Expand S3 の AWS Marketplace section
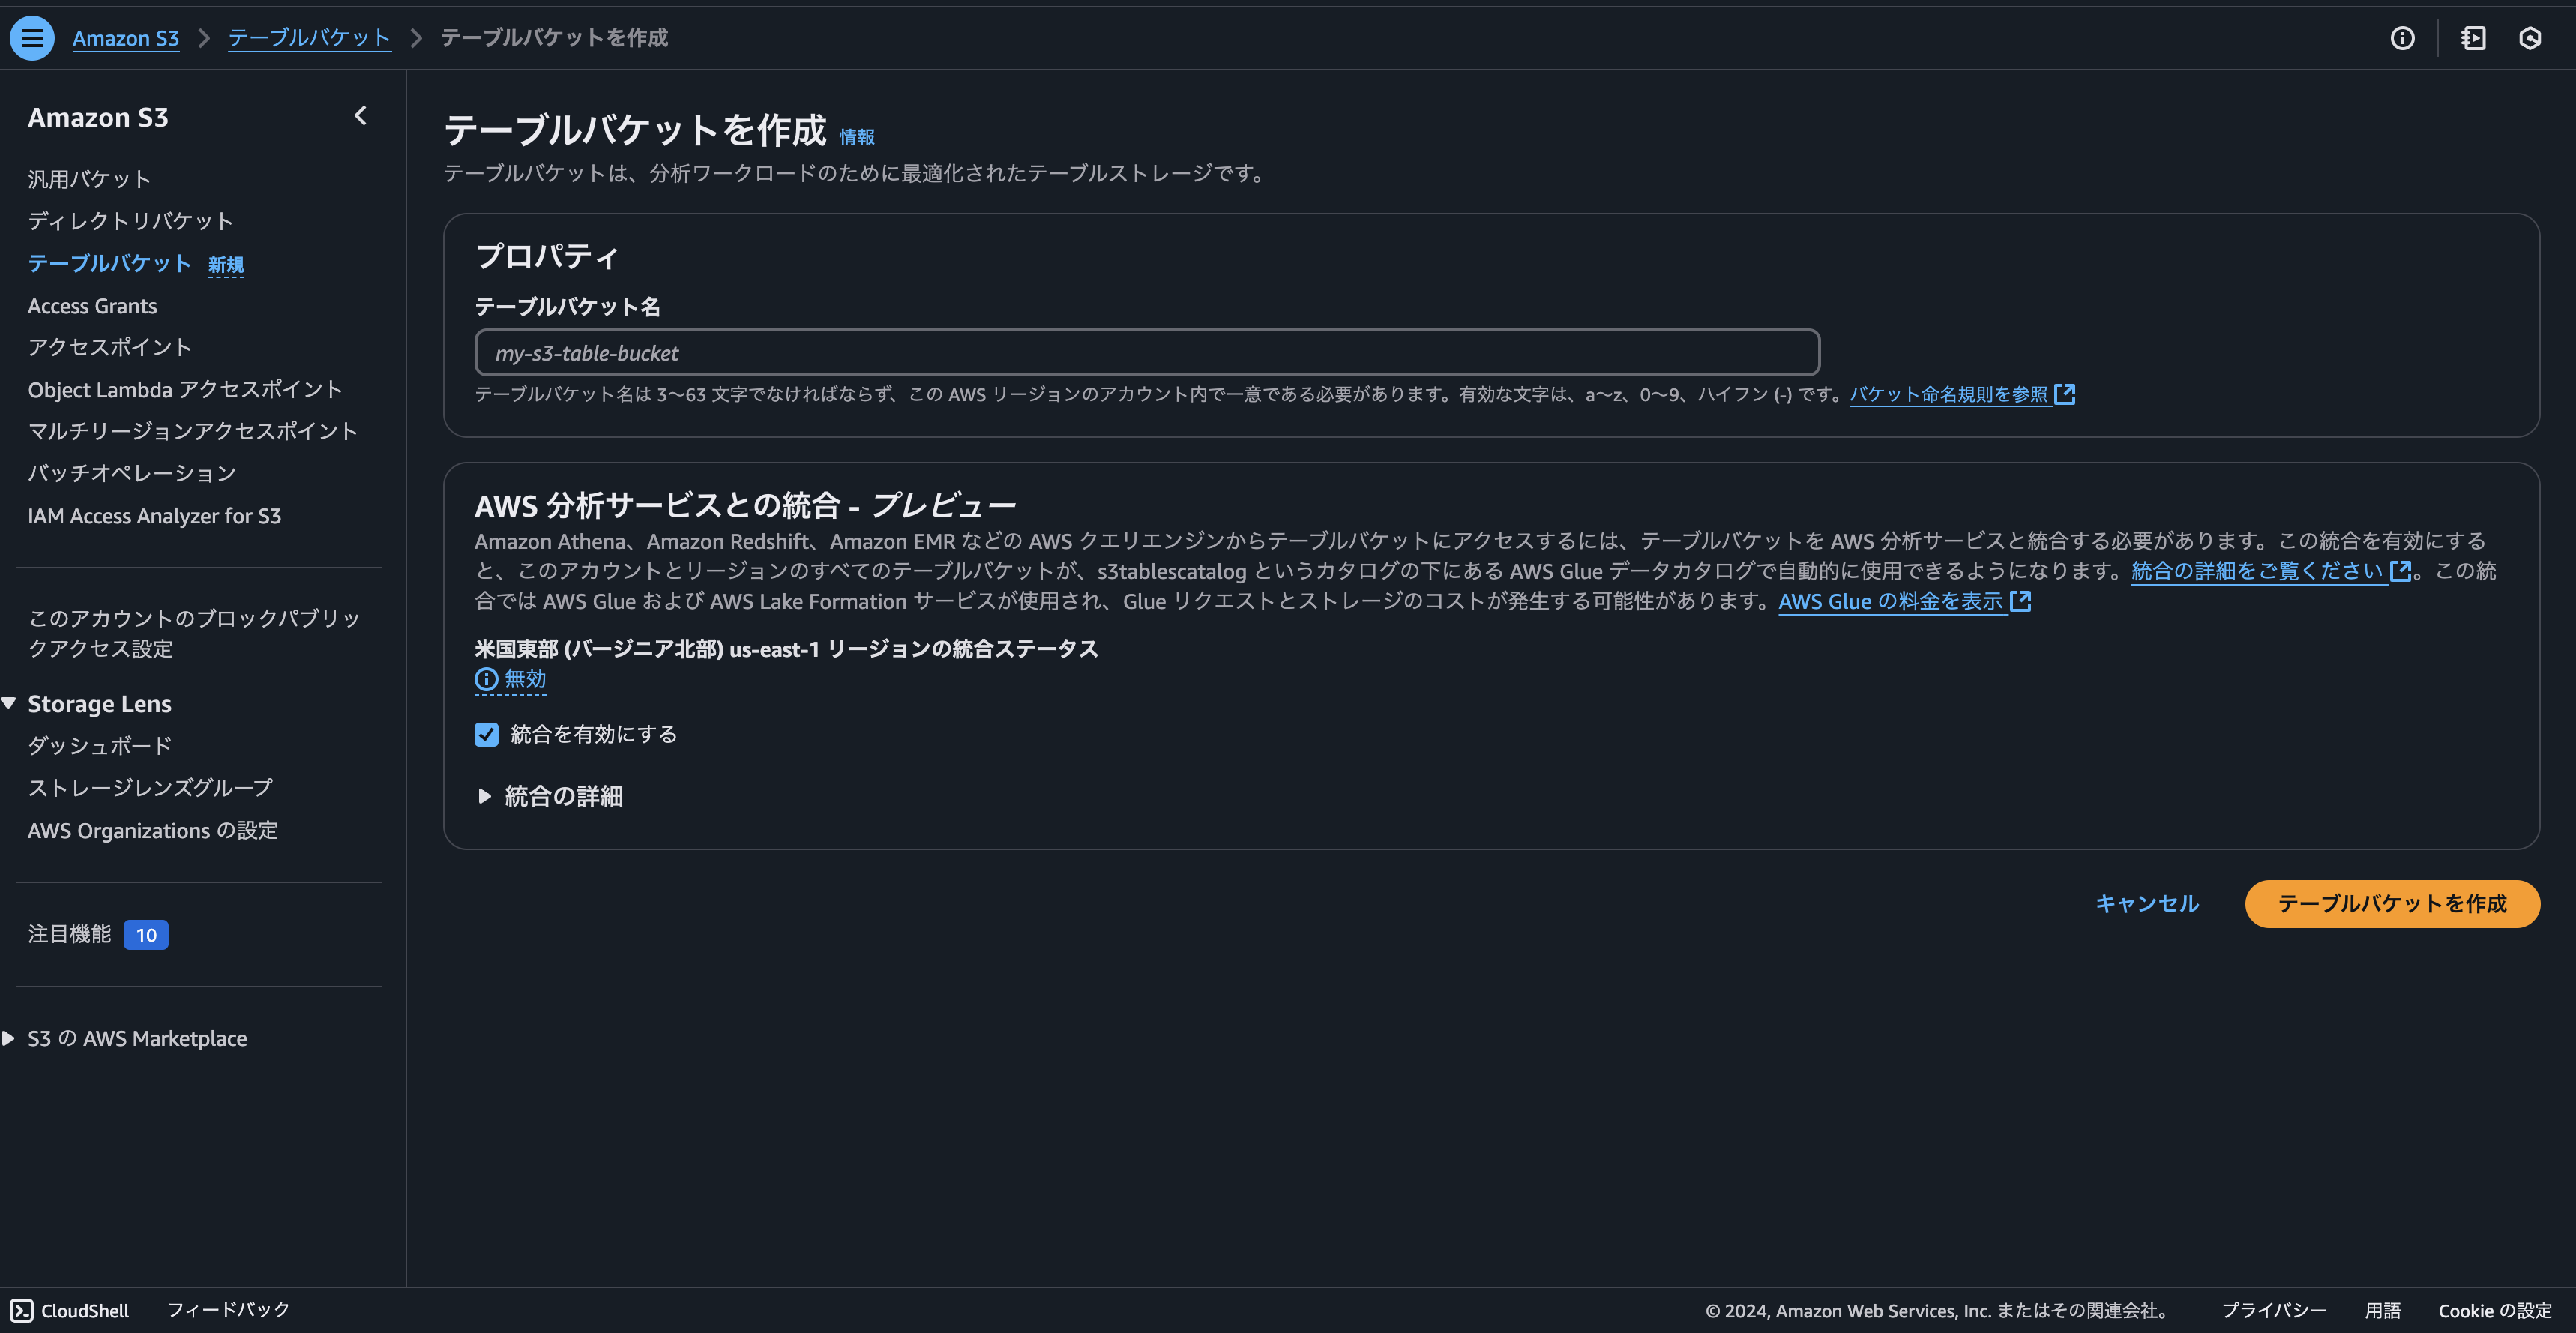Screen dimensions: 2576x1333 coord(9,1038)
